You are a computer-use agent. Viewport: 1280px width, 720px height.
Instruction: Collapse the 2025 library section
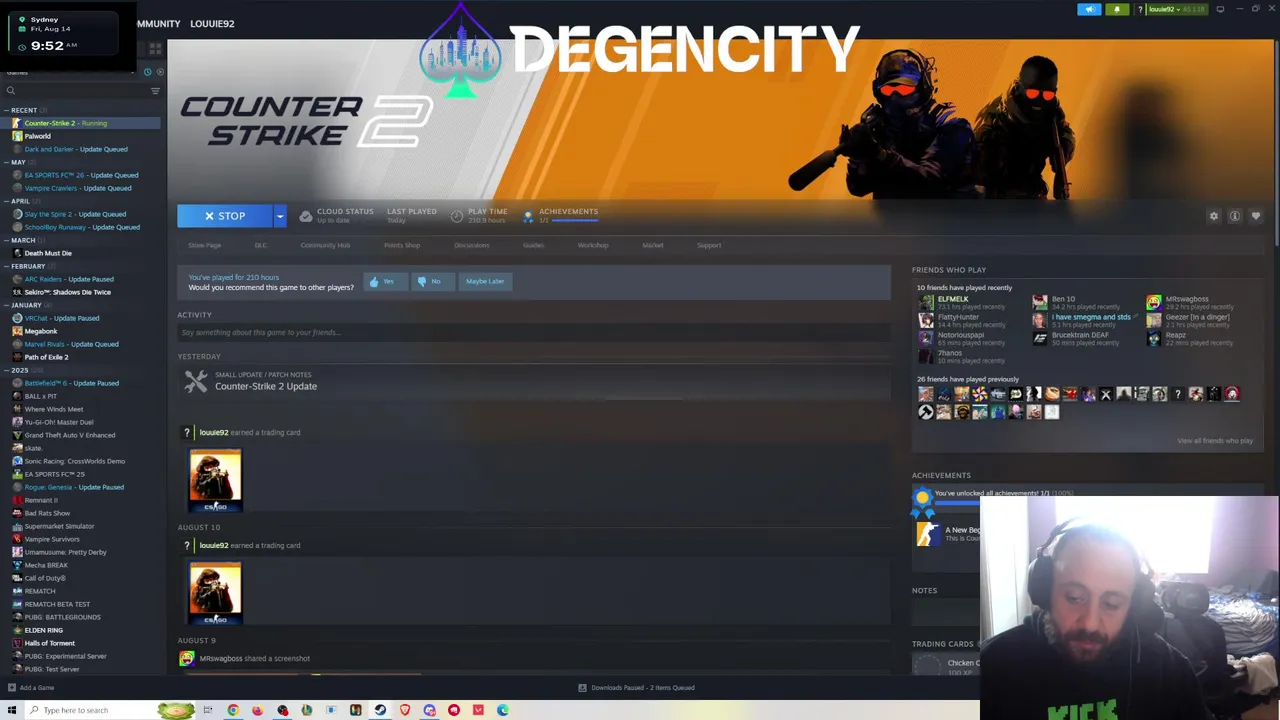(7, 370)
